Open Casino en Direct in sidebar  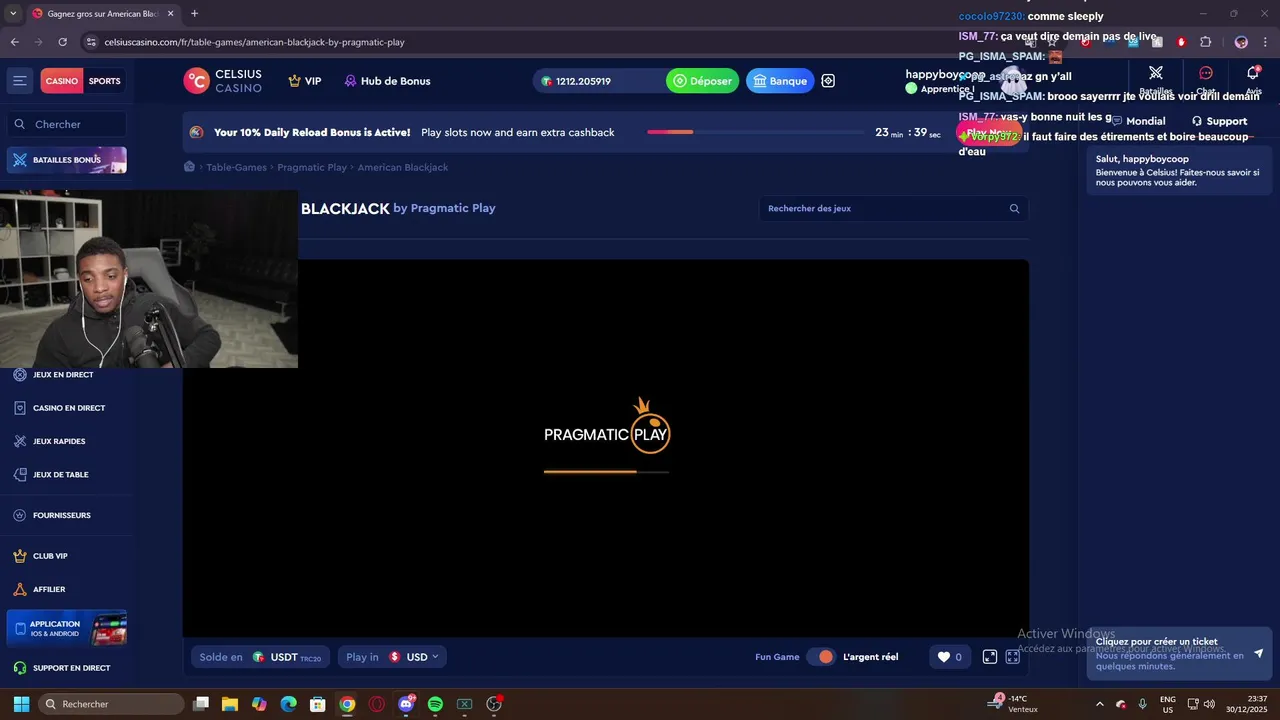[x=59, y=408]
